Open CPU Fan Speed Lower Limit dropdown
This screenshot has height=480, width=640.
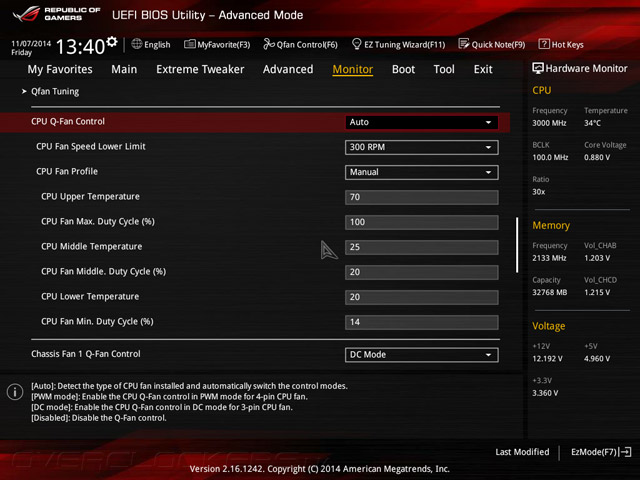point(422,147)
